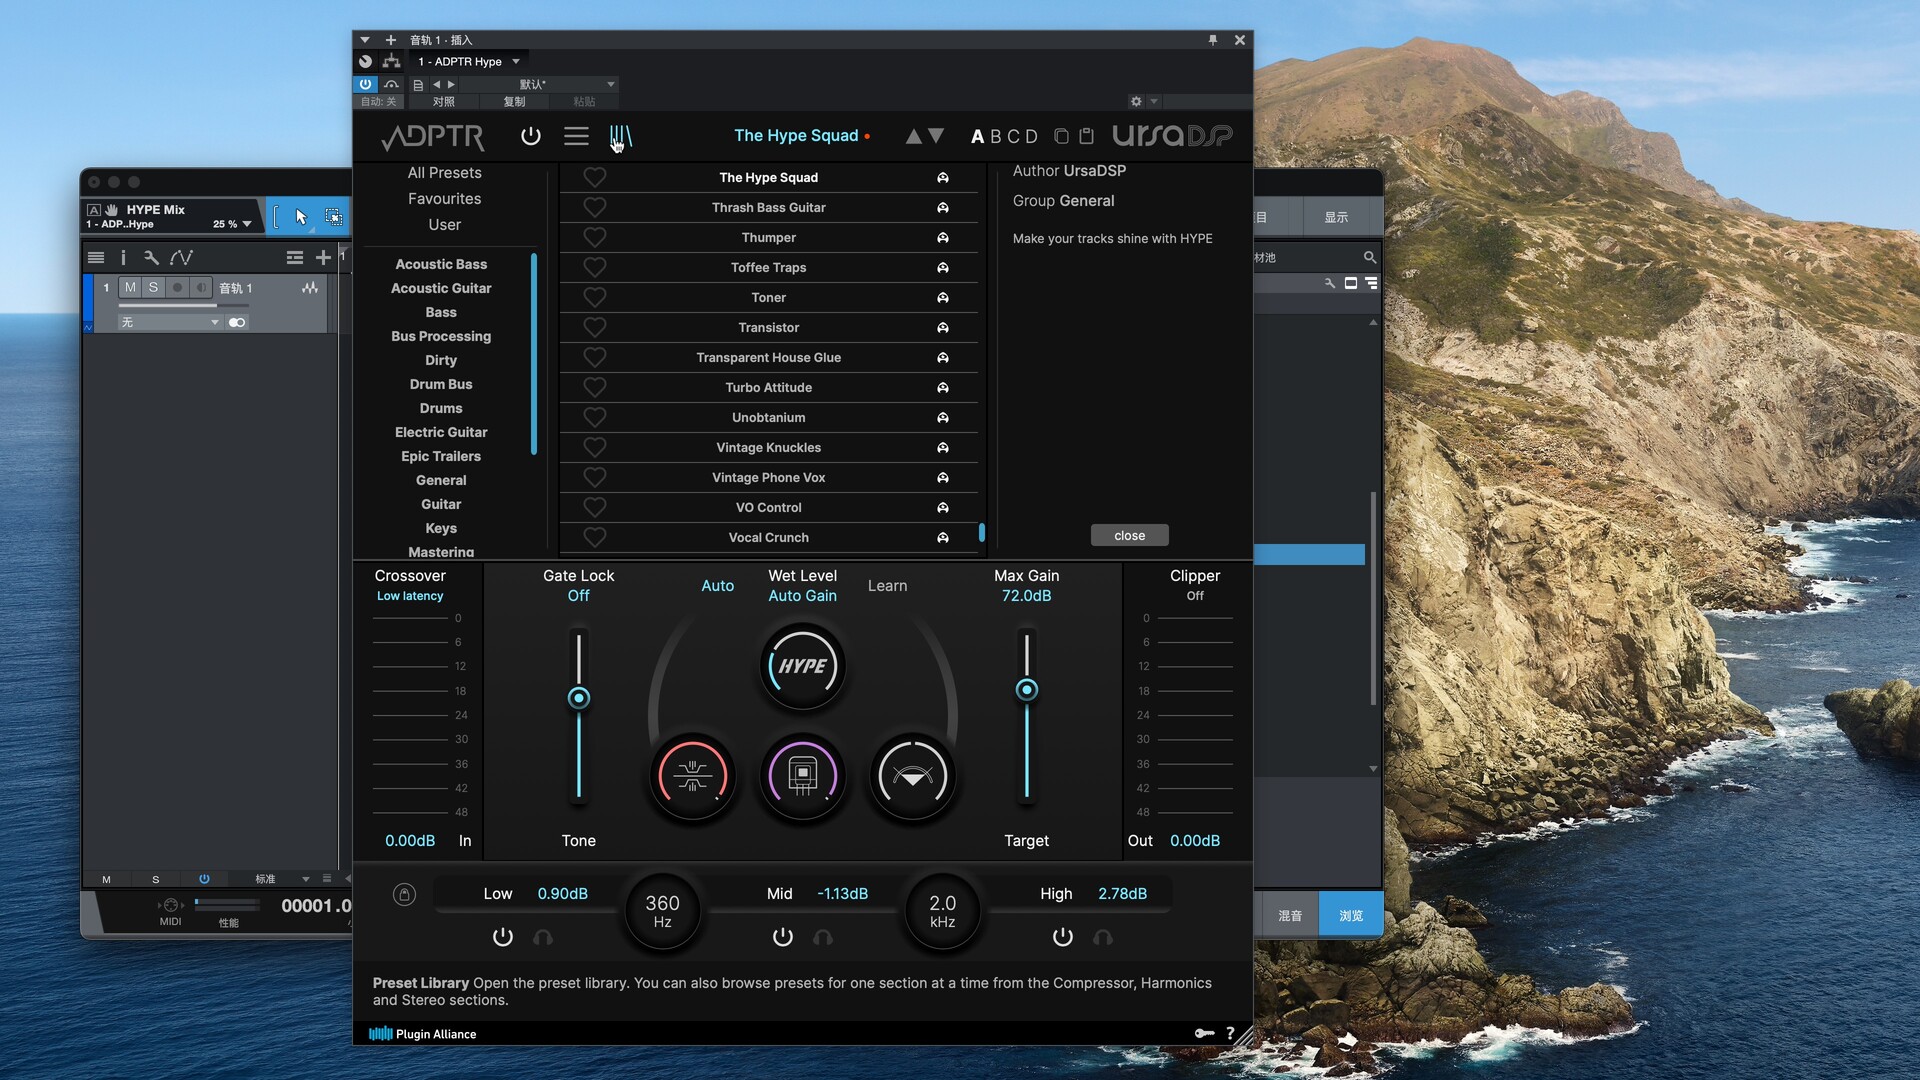This screenshot has height=1080, width=1920.
Task: Click the Learn button
Action: [x=888, y=586]
